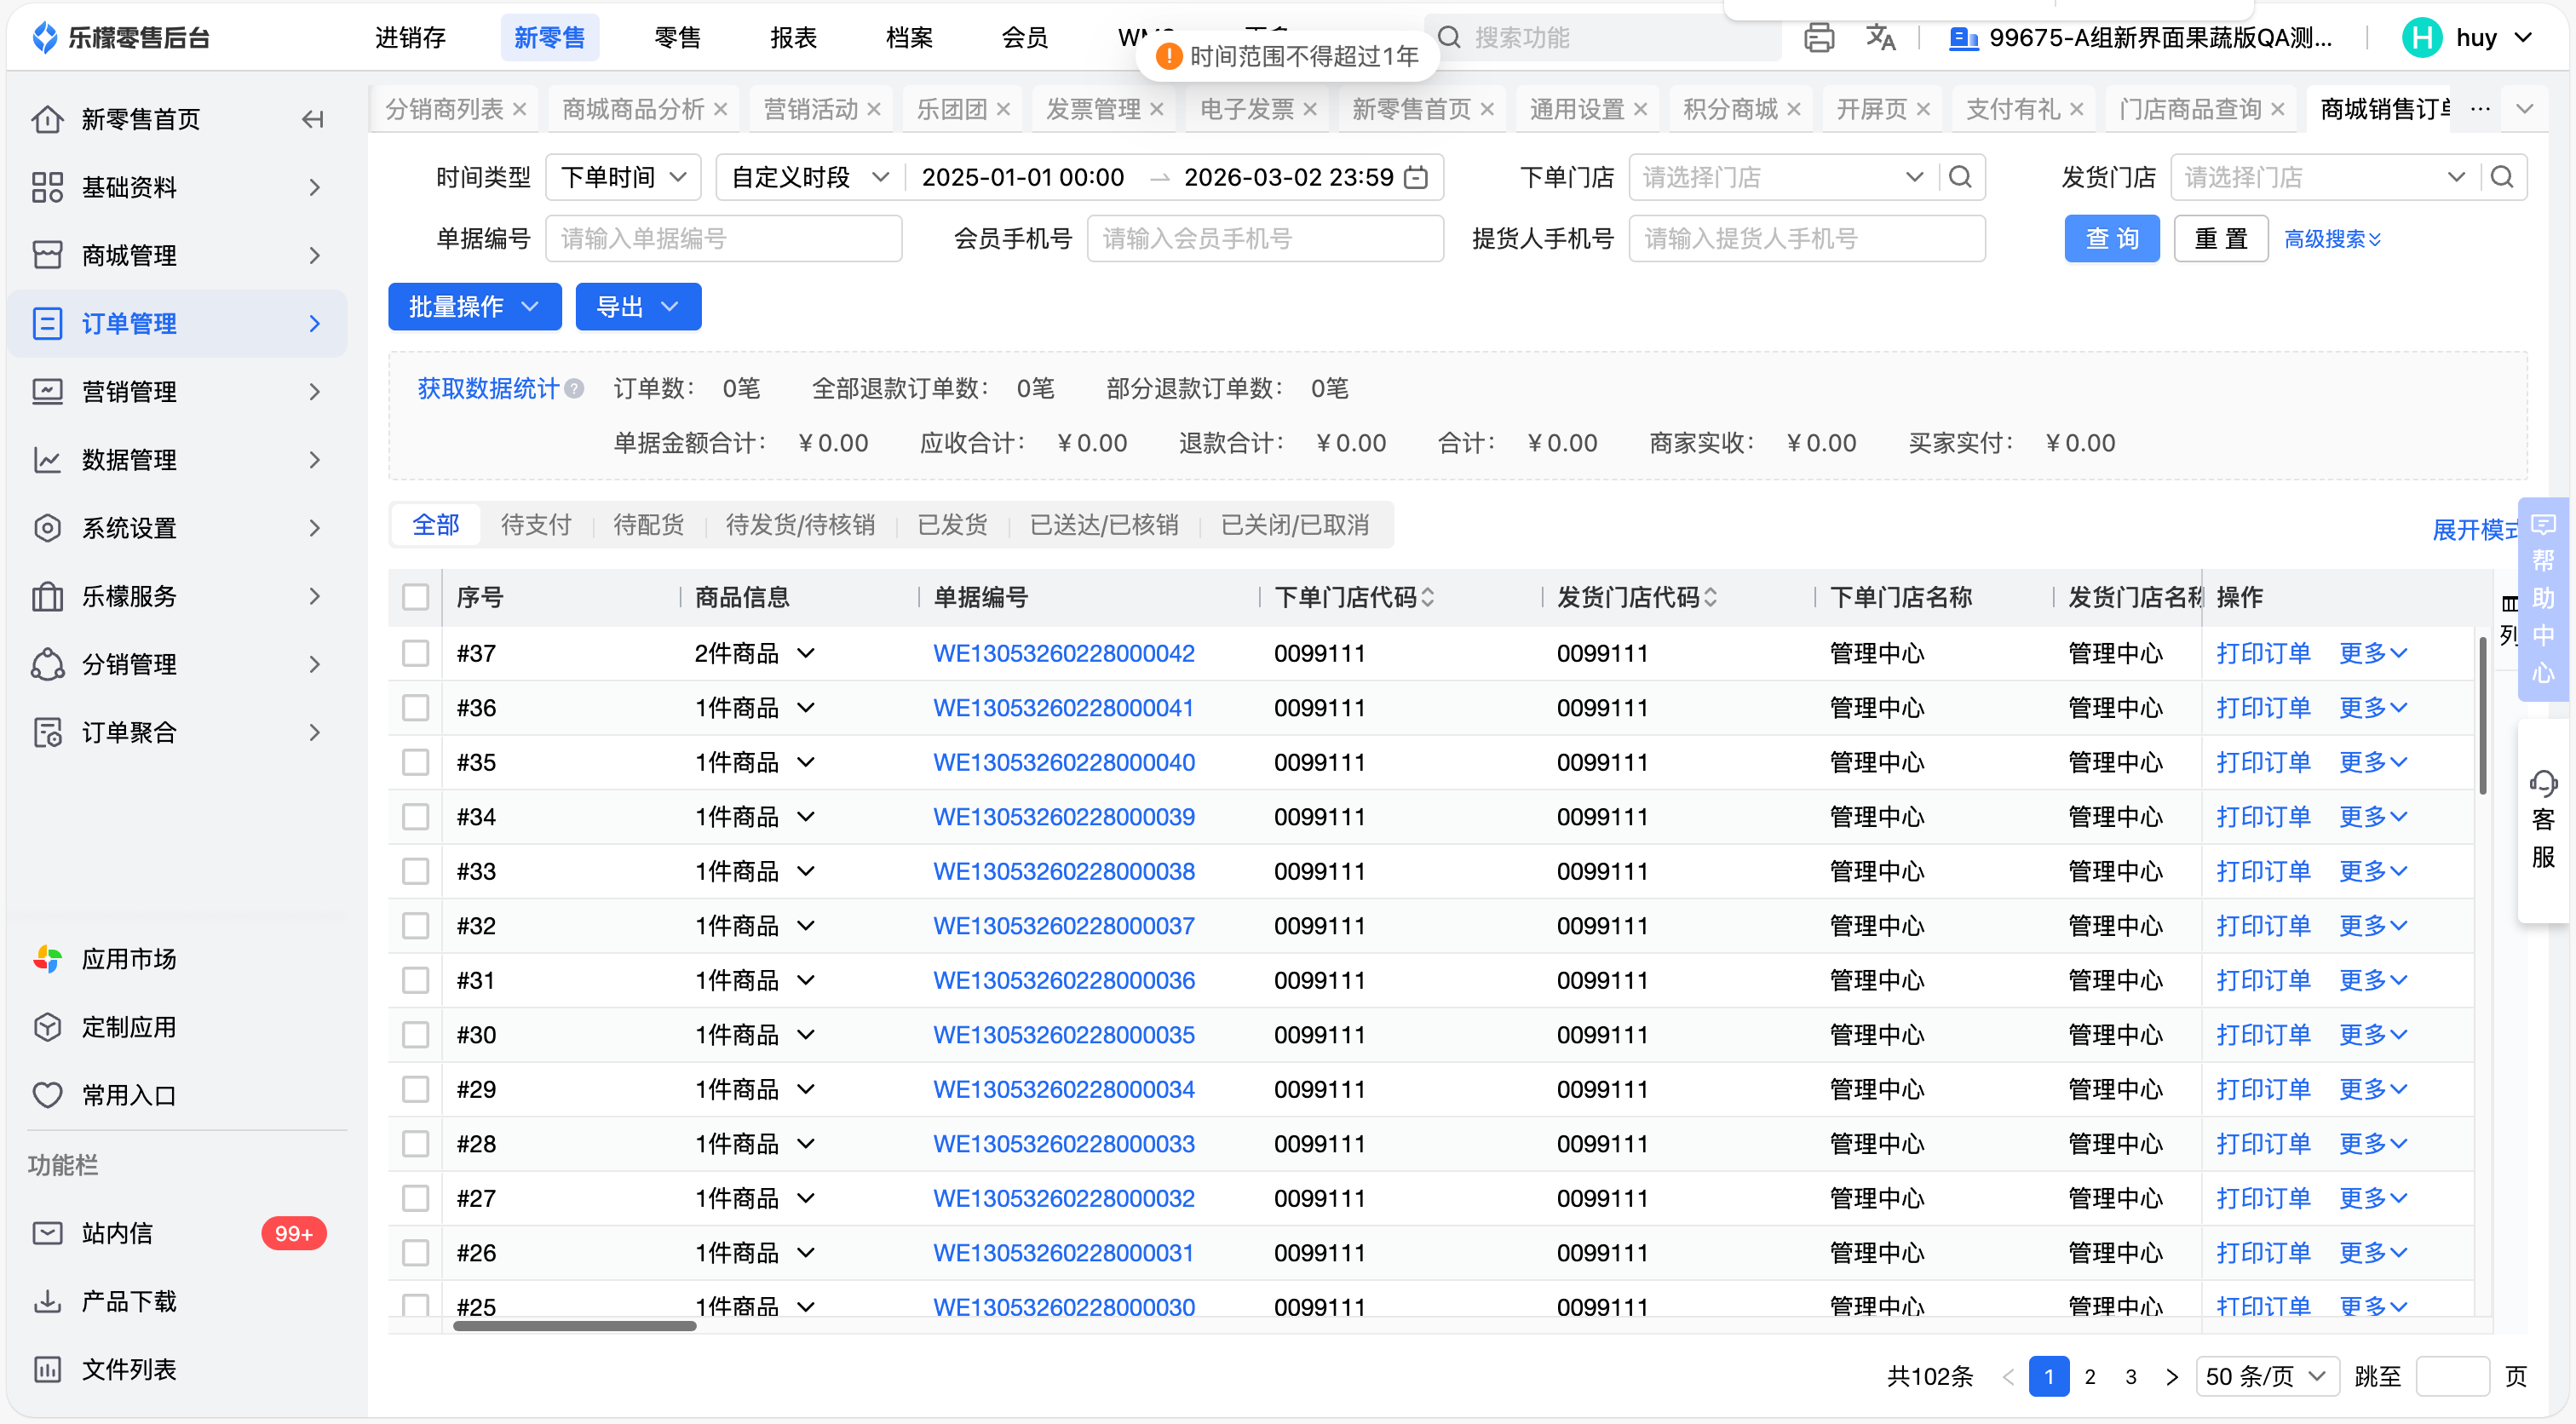Click calendar icon in date range picker

[1416, 178]
